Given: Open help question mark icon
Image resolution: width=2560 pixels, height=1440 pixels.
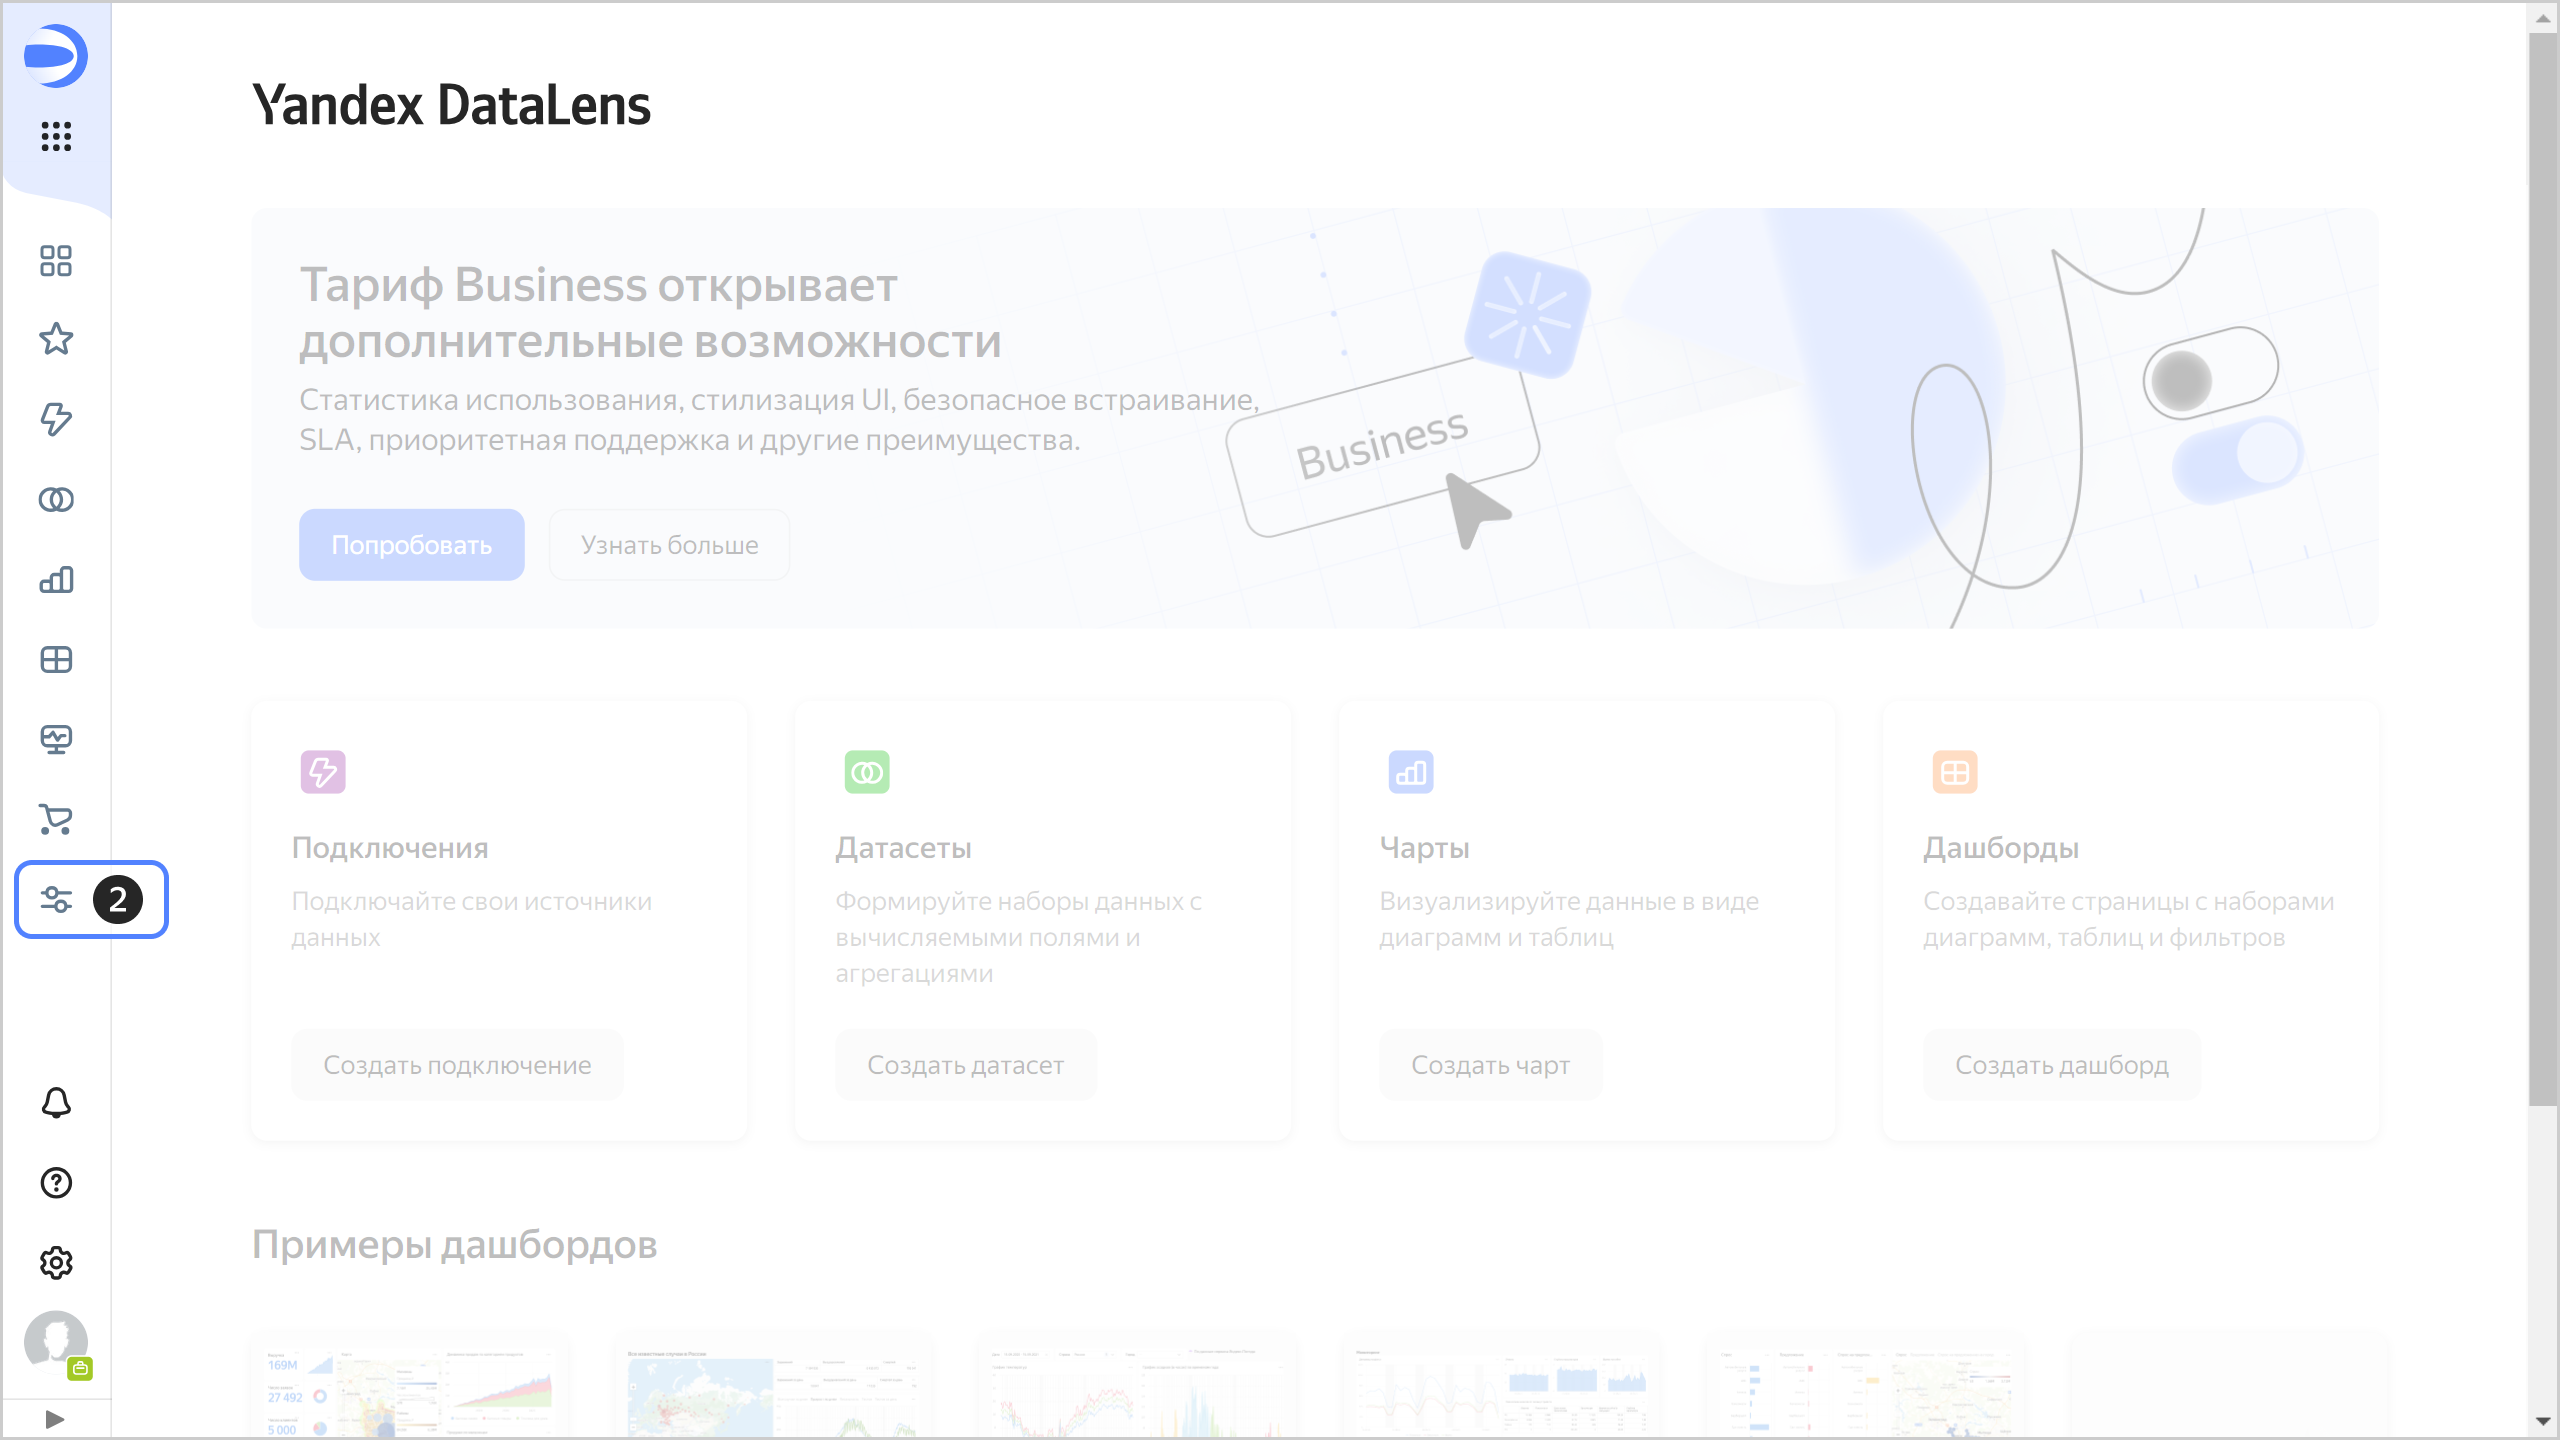Looking at the screenshot, I should (56, 1183).
